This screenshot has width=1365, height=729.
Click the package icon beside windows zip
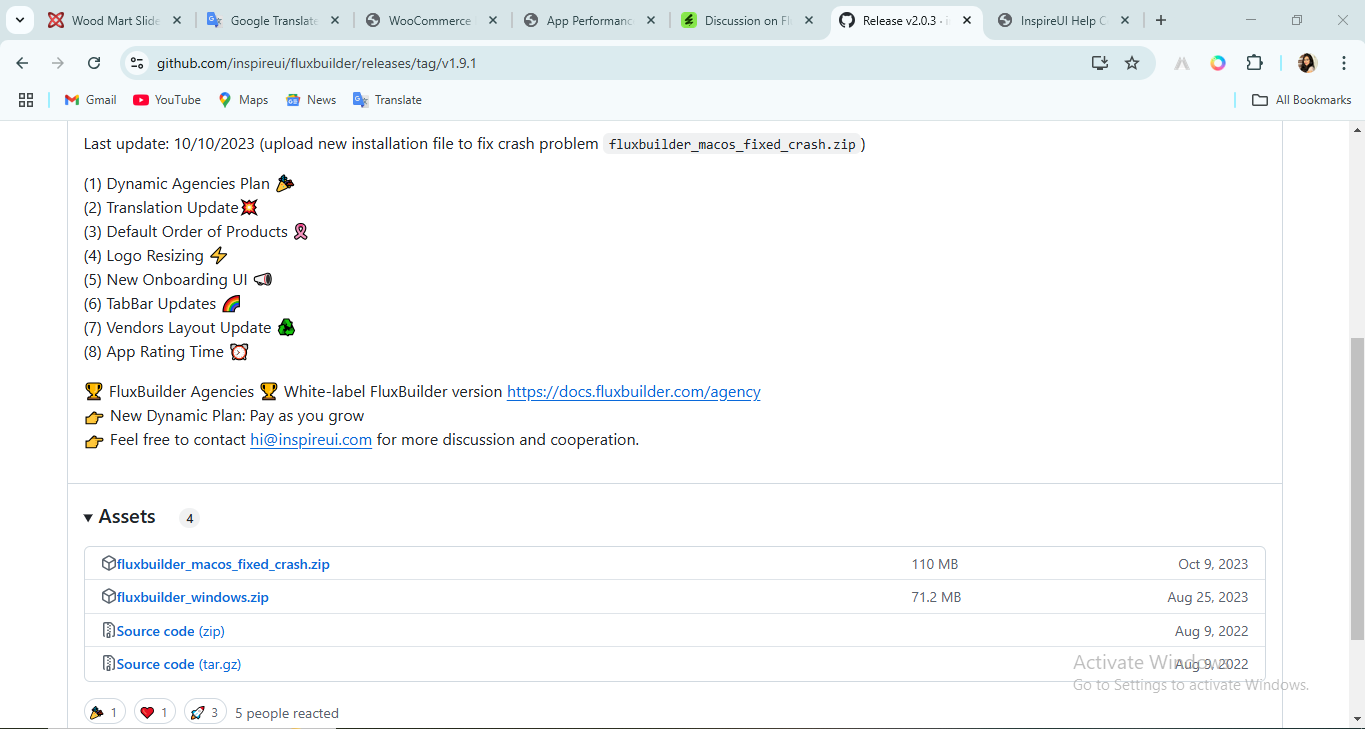click(109, 597)
